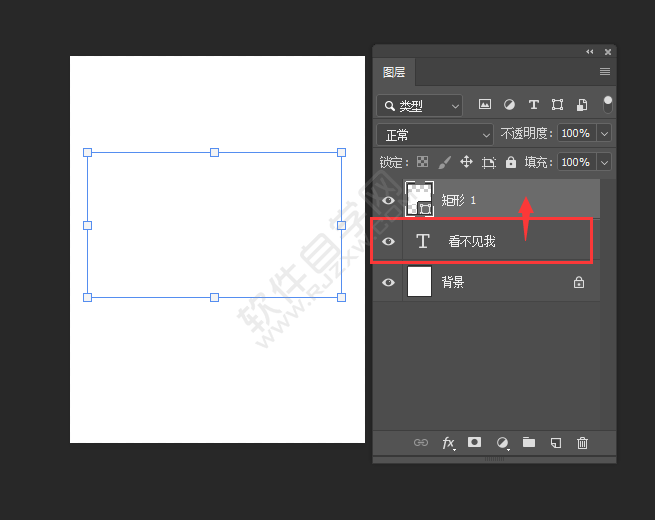
Task: Click the right-middle transform handle
Action: point(341,226)
